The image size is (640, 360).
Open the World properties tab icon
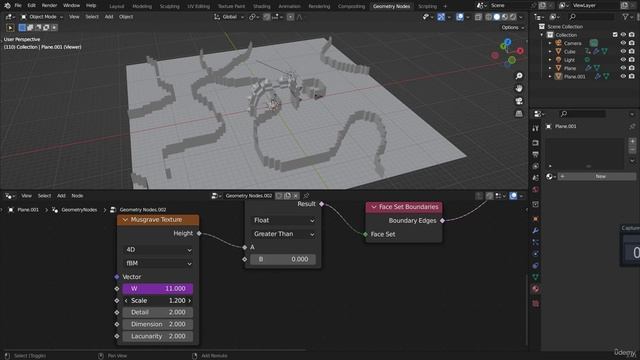(536, 189)
